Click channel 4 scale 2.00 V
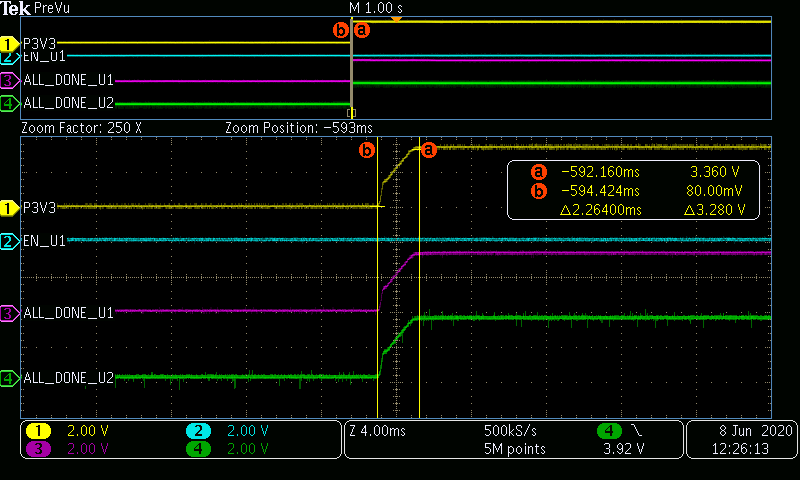This screenshot has height=480, width=800. click(247, 449)
